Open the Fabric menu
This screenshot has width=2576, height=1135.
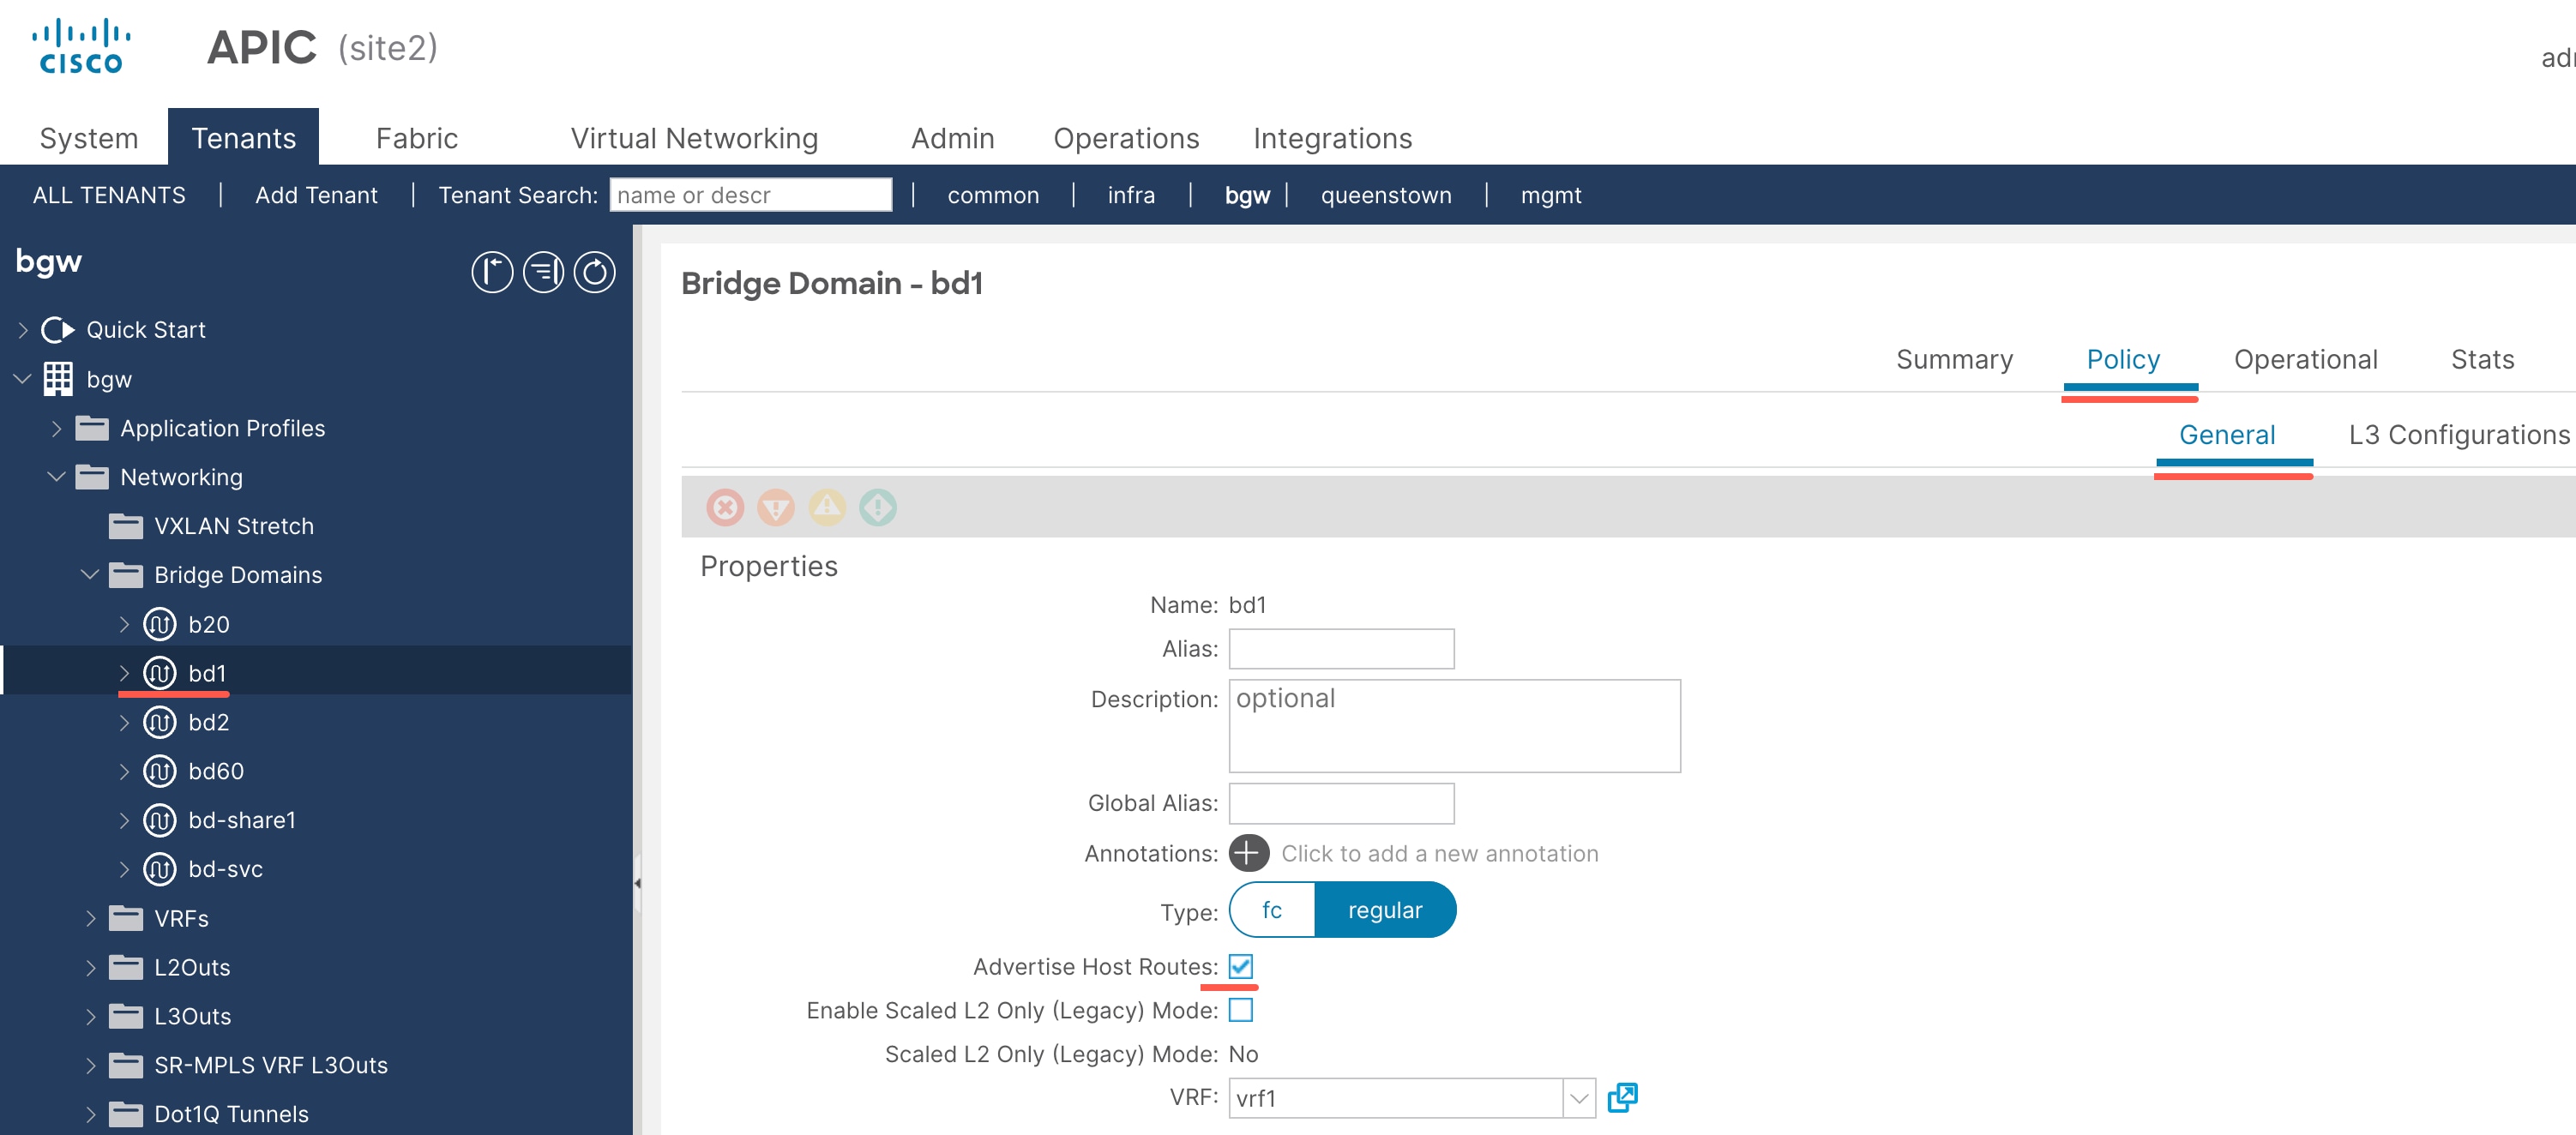click(x=417, y=138)
